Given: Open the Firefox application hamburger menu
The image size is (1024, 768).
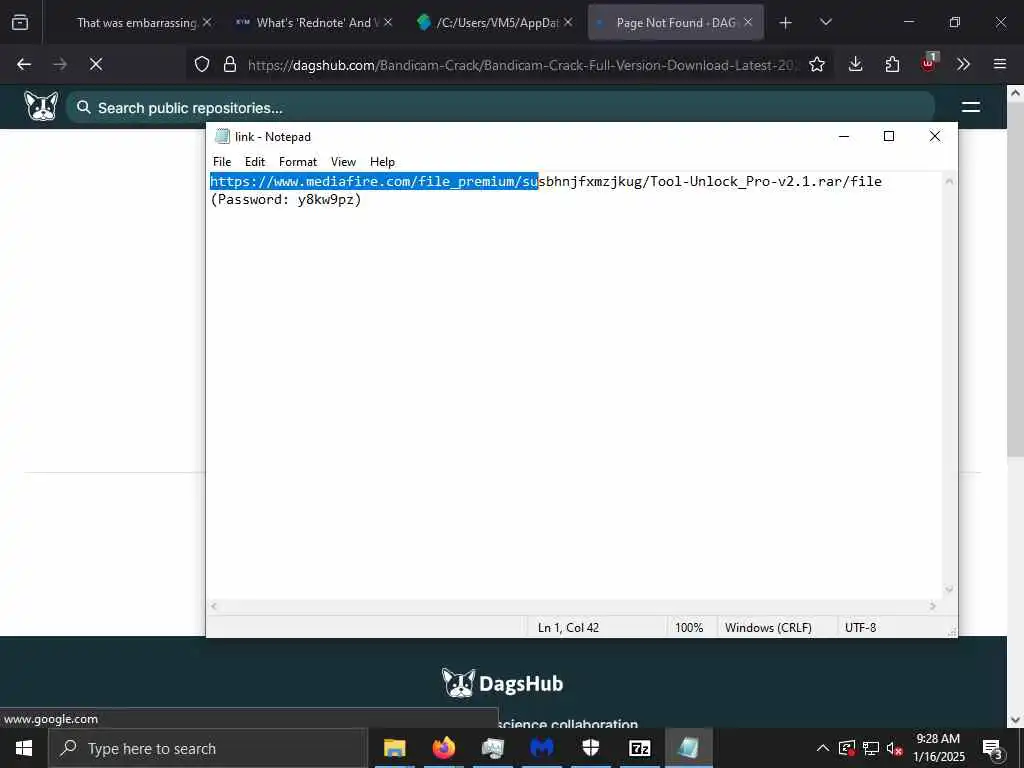Looking at the screenshot, I should (1000, 64).
